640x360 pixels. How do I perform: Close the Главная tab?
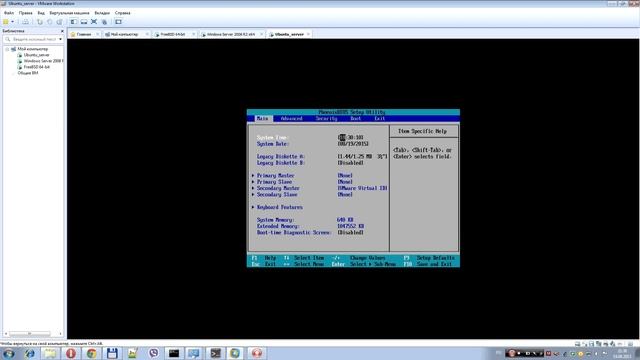pos(98,34)
